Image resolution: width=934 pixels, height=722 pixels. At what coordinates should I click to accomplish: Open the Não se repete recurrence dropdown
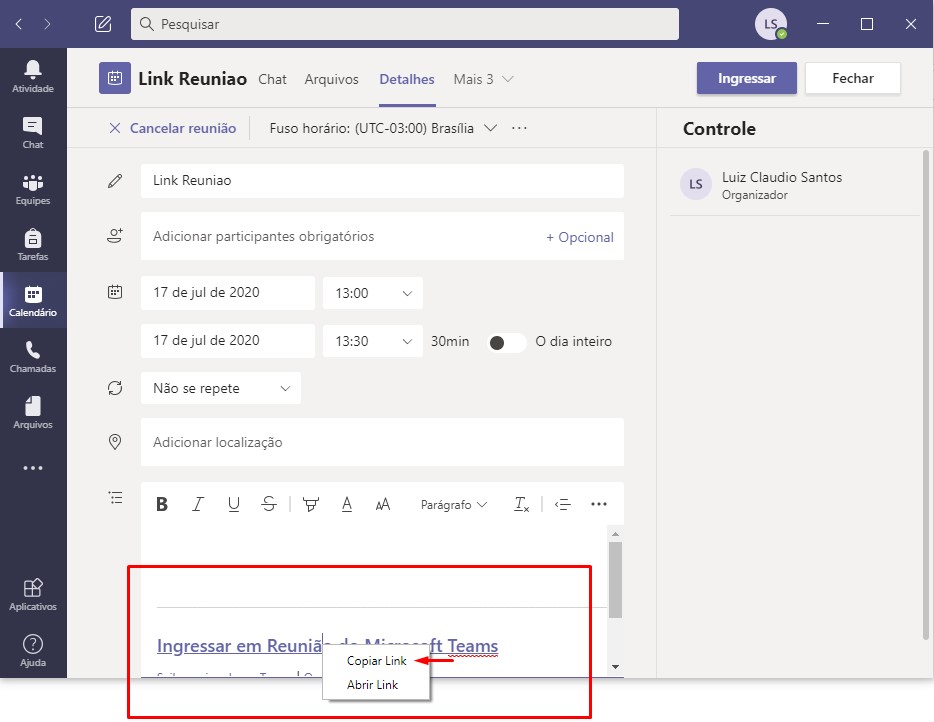[221, 388]
